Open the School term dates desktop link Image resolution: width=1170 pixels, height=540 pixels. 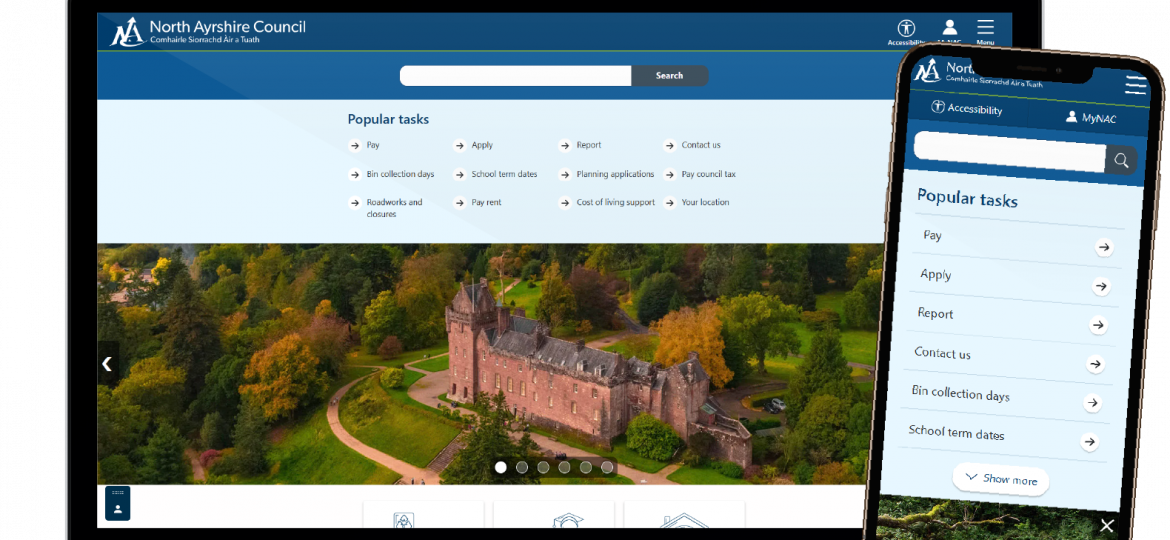click(504, 174)
